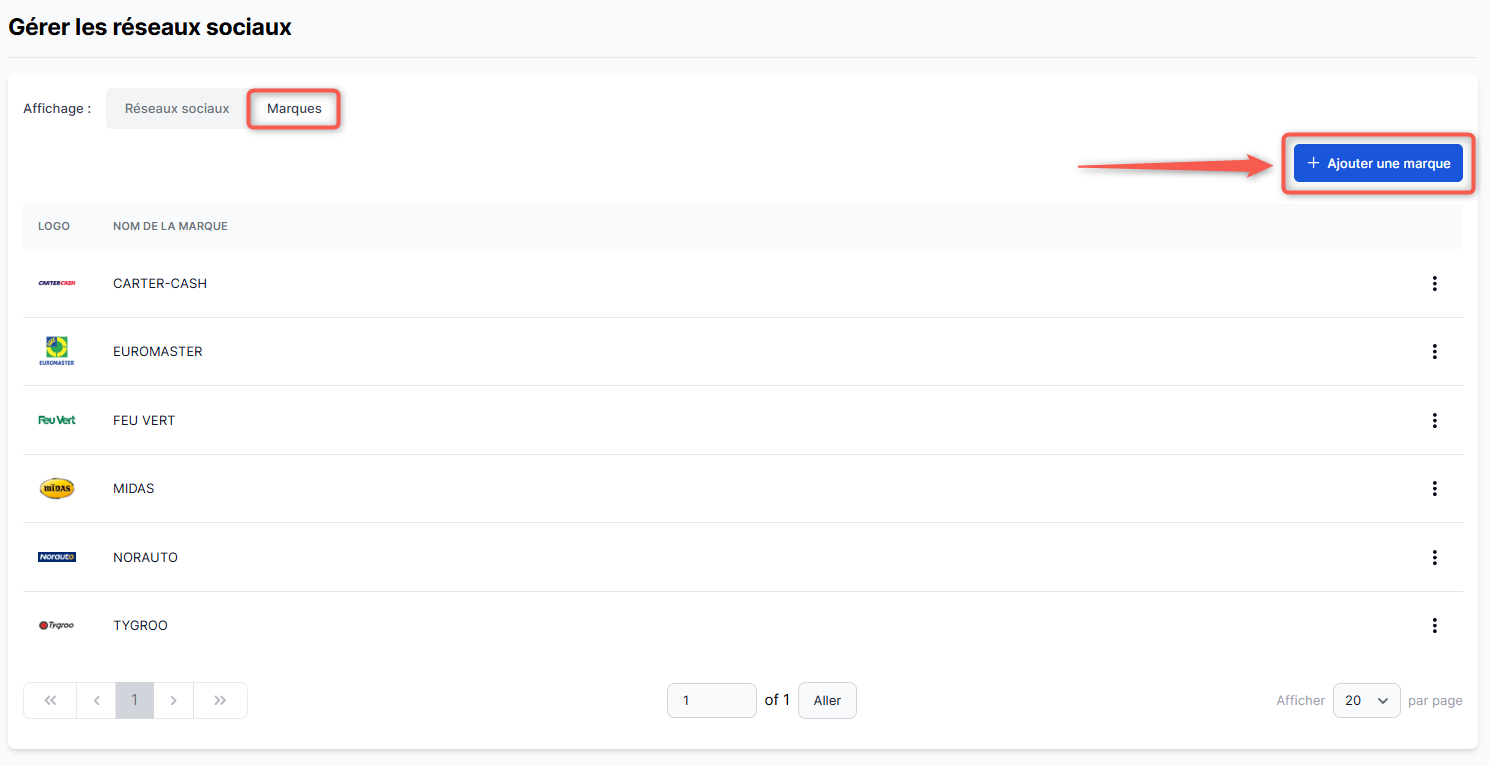Switch to the Réseaux sociaux view
Screen dimensions: 1489x766
coord(177,109)
